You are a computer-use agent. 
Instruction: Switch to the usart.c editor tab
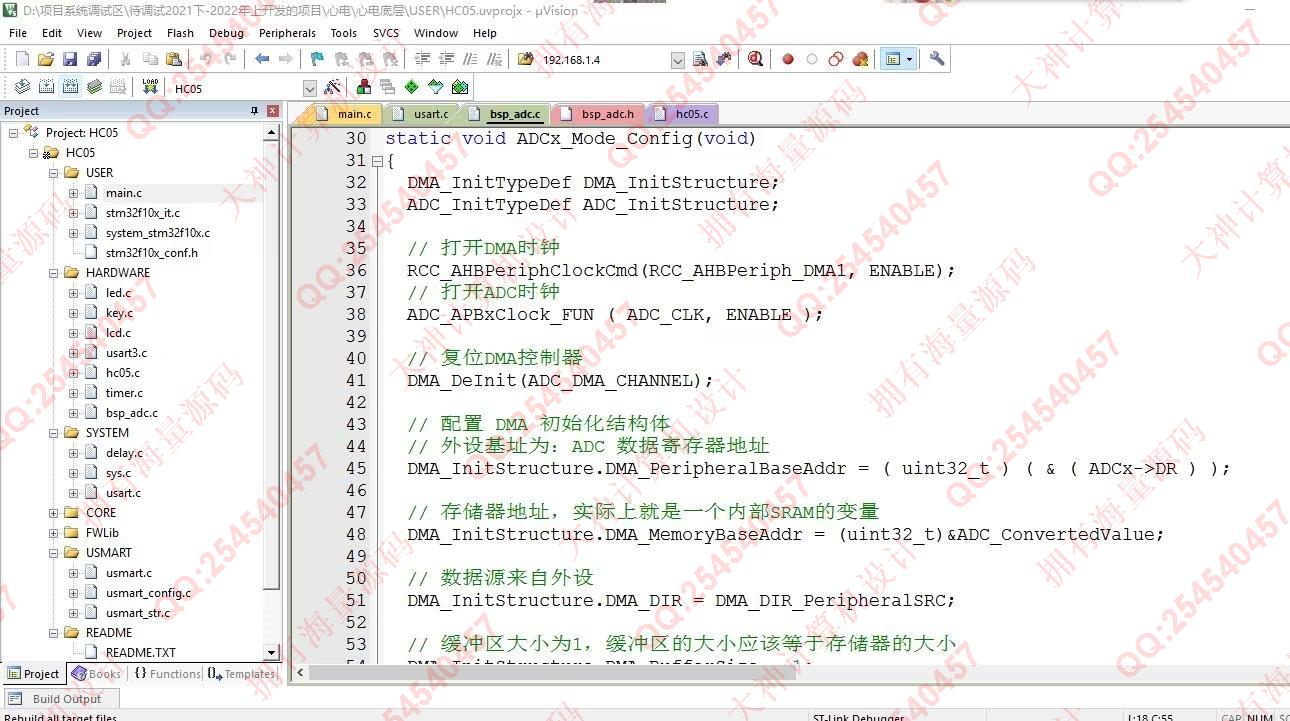click(x=421, y=114)
